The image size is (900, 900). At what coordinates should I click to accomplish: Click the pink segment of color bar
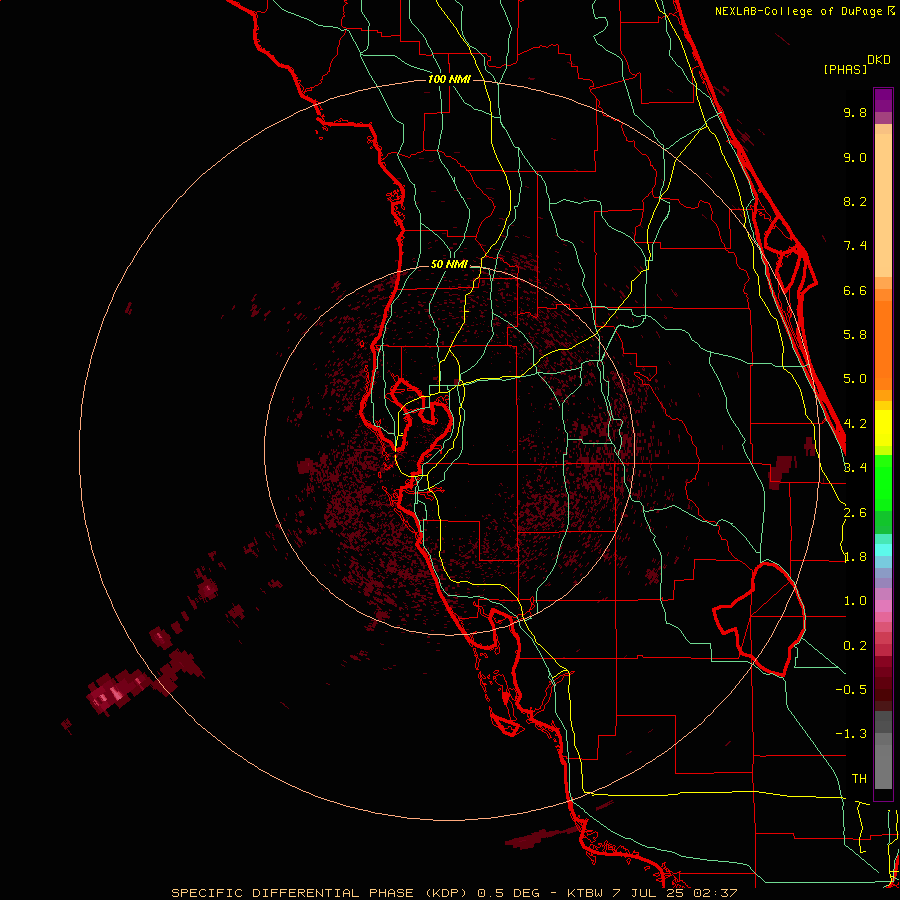pyautogui.click(x=883, y=606)
